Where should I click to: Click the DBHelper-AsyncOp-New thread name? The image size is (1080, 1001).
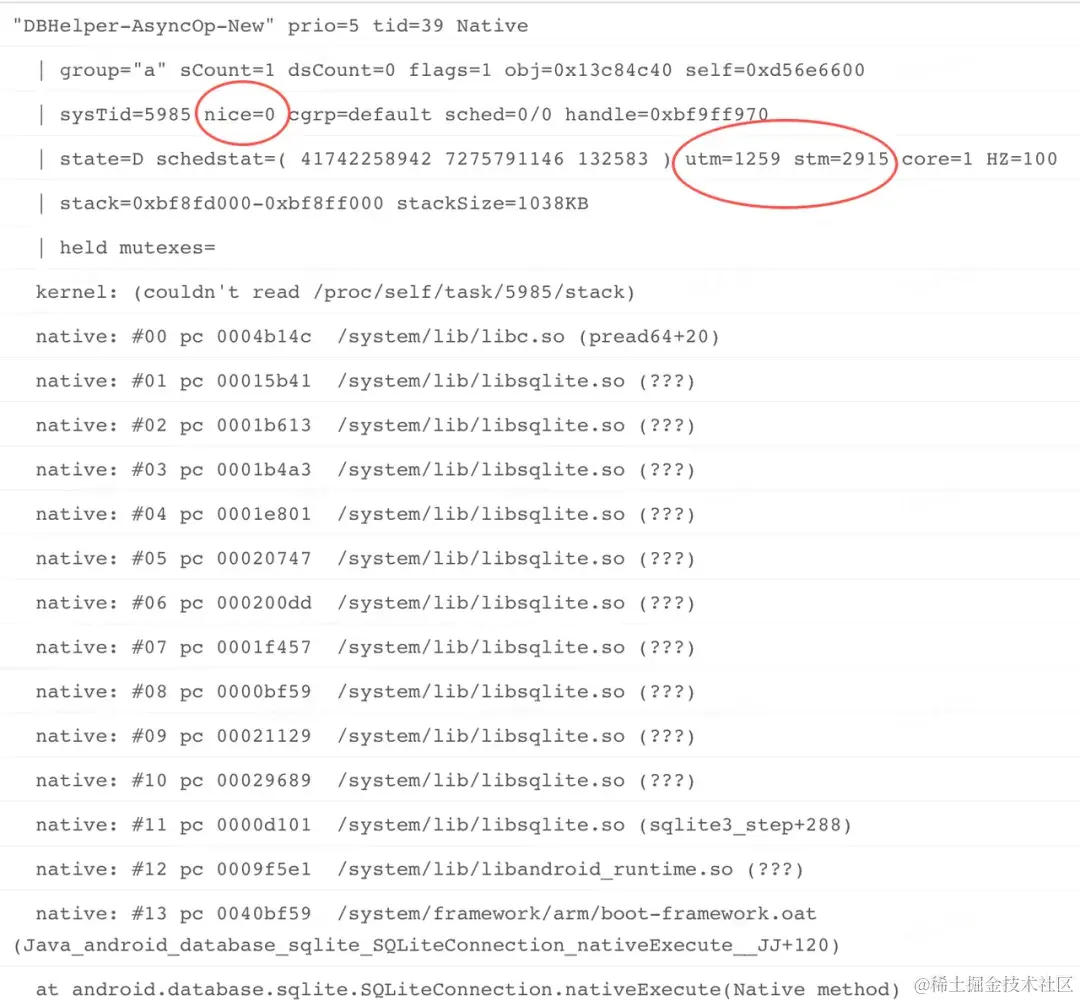tap(143, 26)
